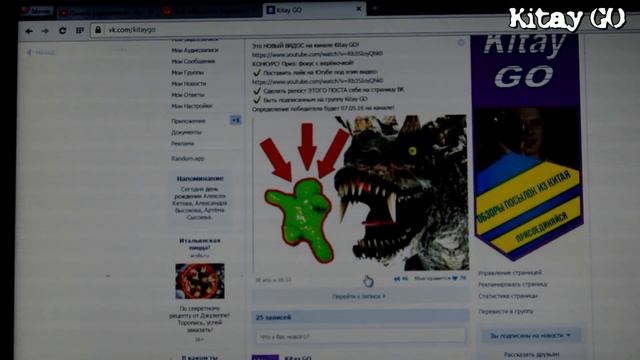Open Статистика страницы link
This screenshot has height=360, width=640.
[x=508, y=296]
